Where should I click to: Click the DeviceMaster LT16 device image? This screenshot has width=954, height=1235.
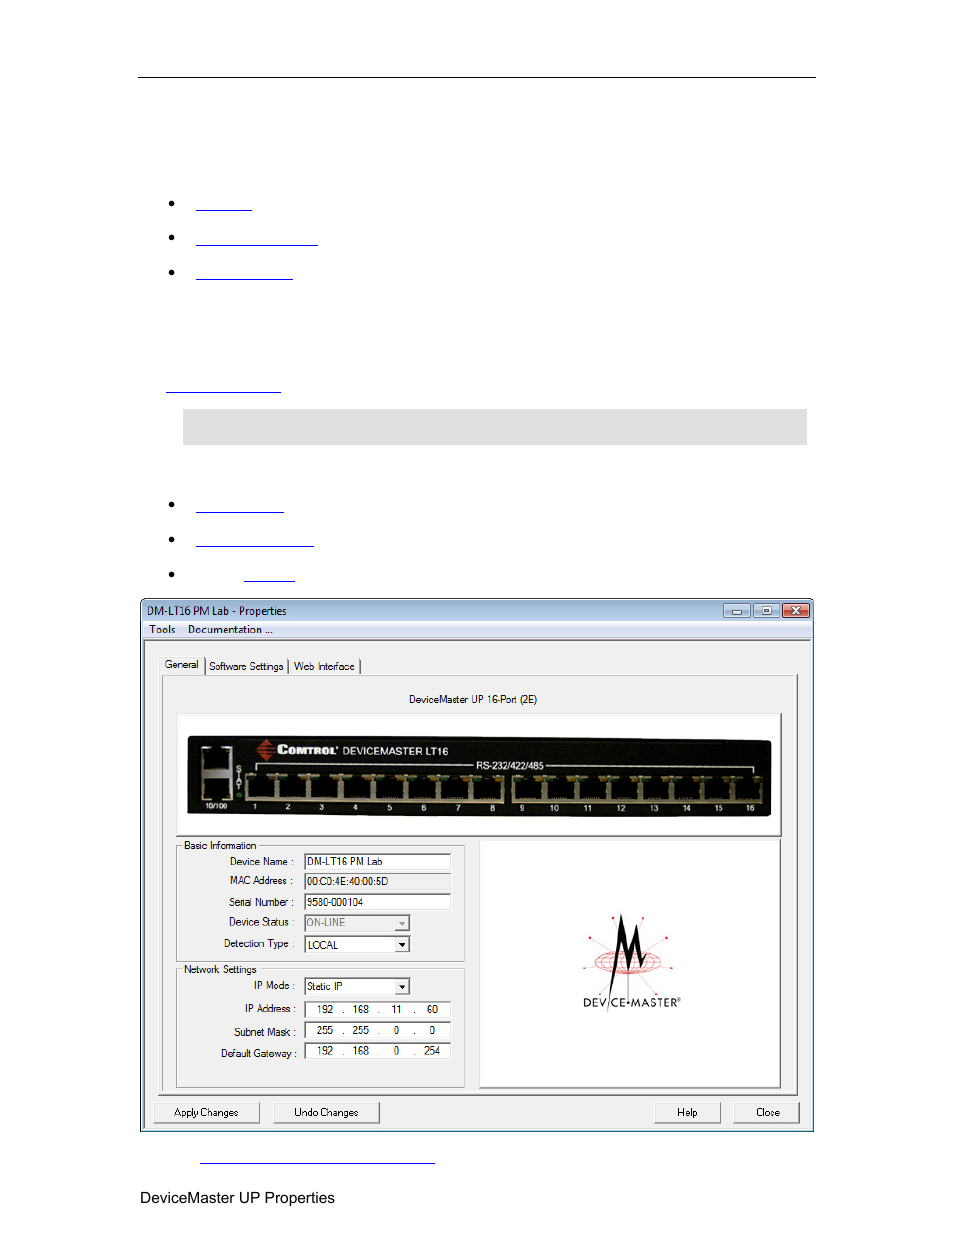click(x=479, y=776)
